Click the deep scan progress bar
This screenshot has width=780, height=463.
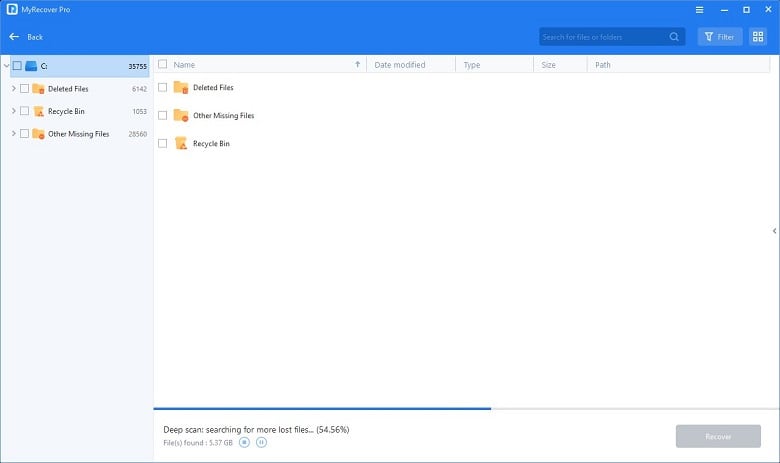(466, 409)
